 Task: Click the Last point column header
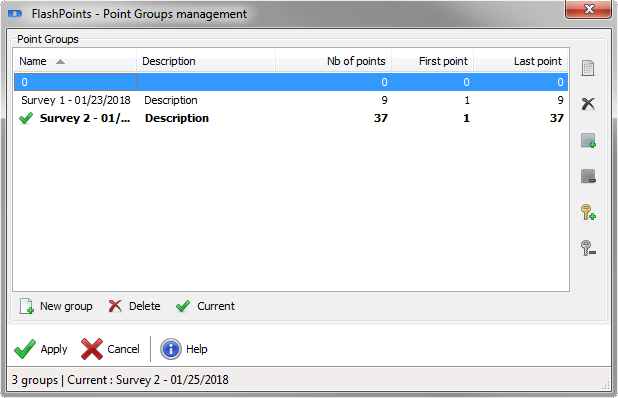[x=521, y=61]
